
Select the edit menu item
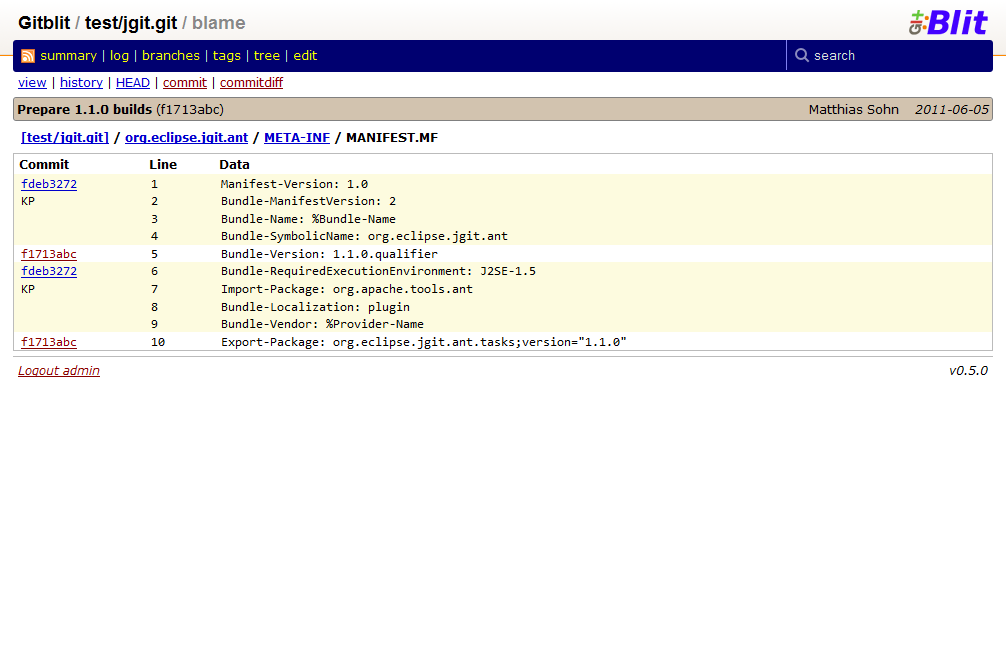point(305,56)
